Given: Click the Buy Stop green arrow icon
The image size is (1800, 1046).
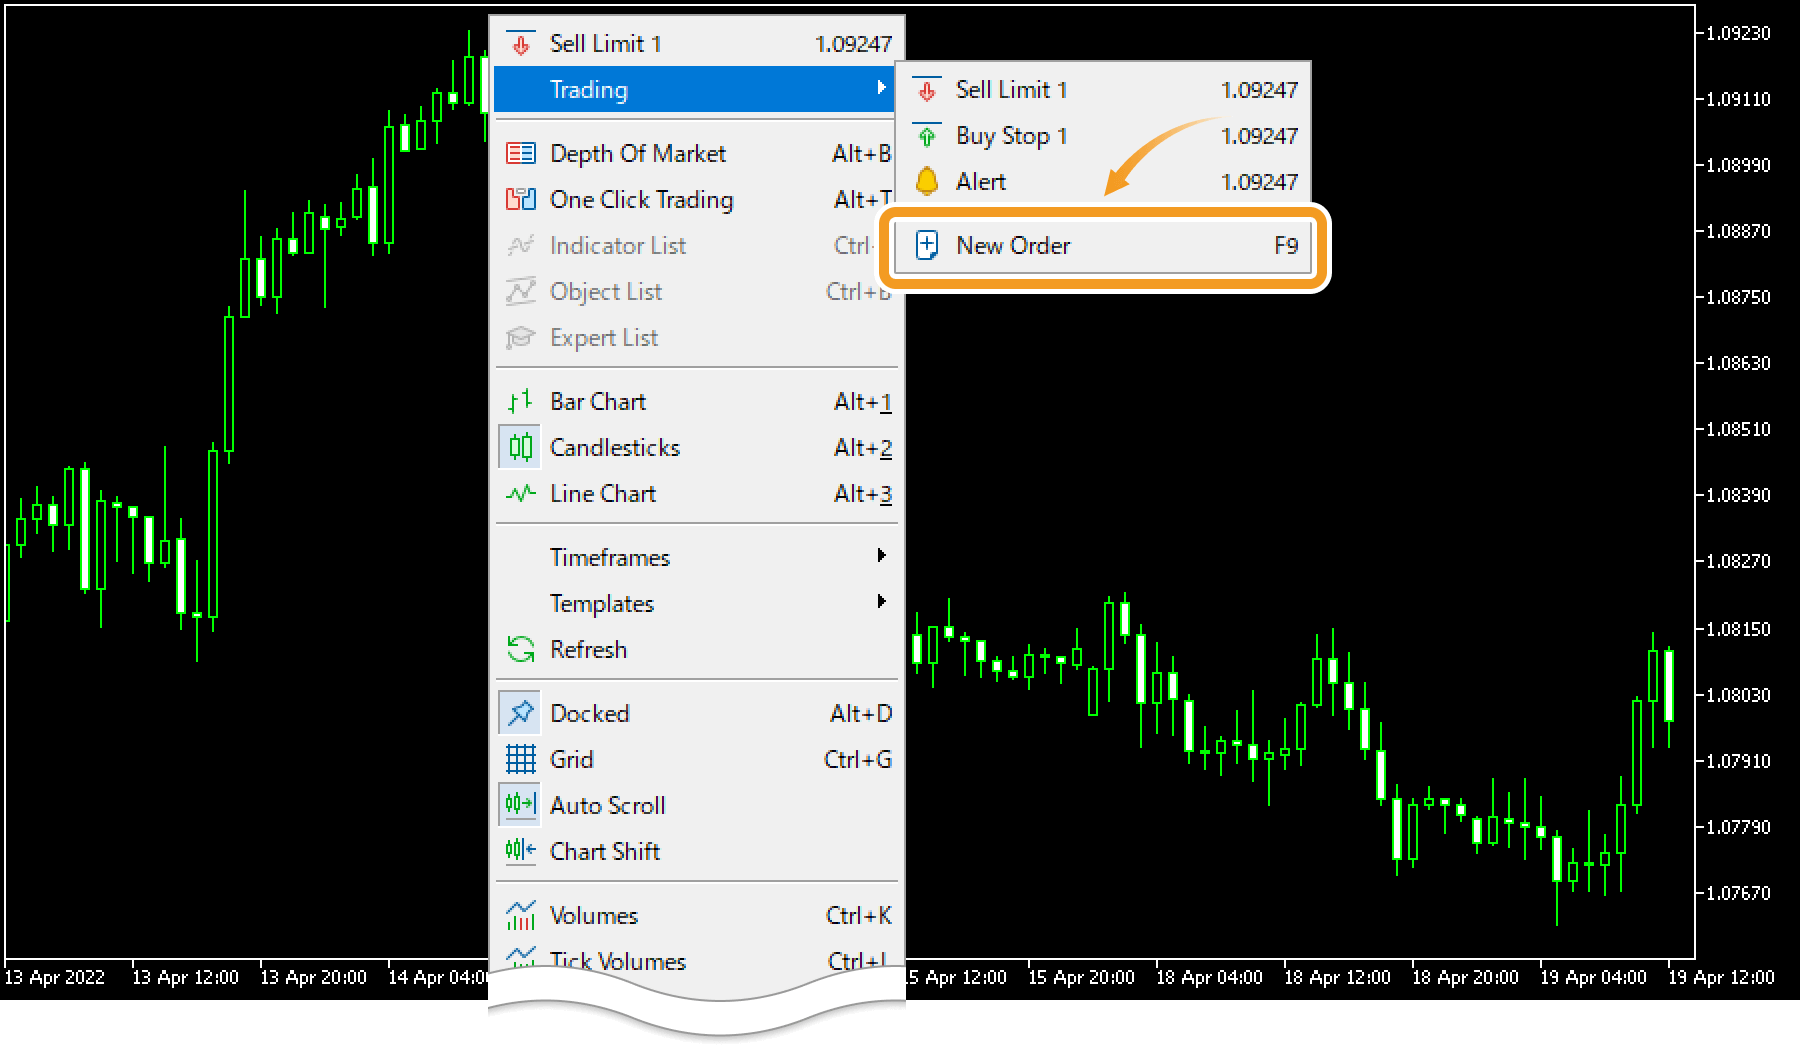Looking at the screenshot, I should point(927,135).
